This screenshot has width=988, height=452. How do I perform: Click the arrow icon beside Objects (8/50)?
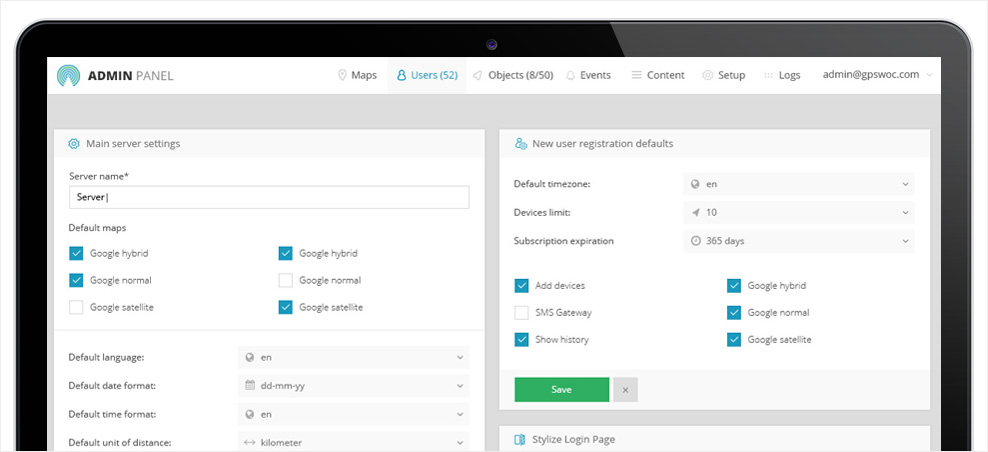pos(478,76)
